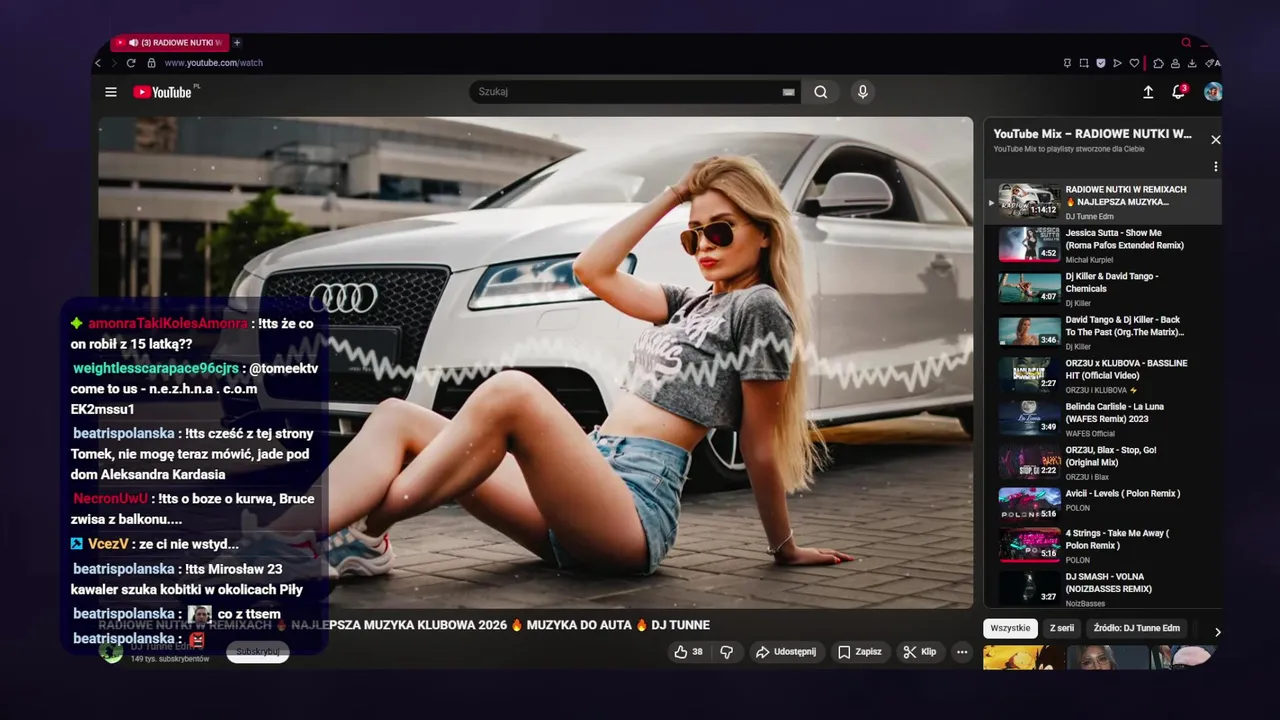Click the Subskrybuj subscribe button

tap(258, 652)
